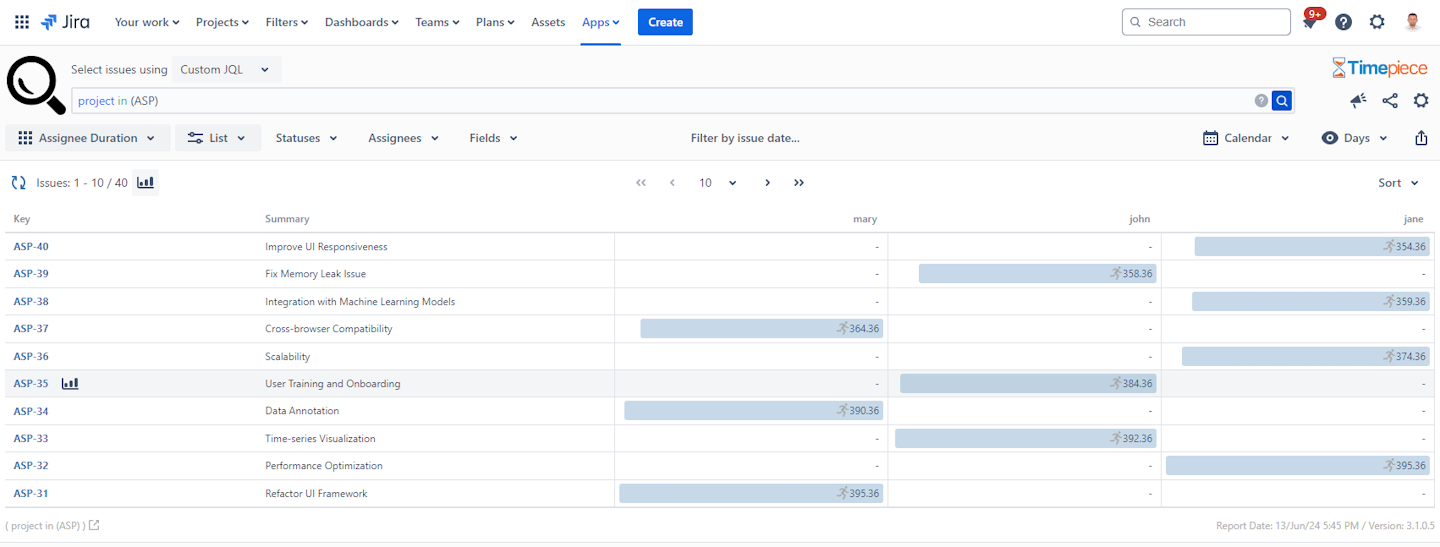Open the user profile avatar
1440x547 pixels.
tap(1412, 22)
